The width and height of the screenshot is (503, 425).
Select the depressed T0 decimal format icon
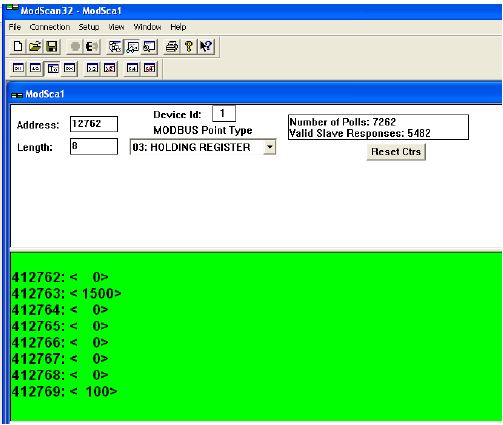(53, 68)
